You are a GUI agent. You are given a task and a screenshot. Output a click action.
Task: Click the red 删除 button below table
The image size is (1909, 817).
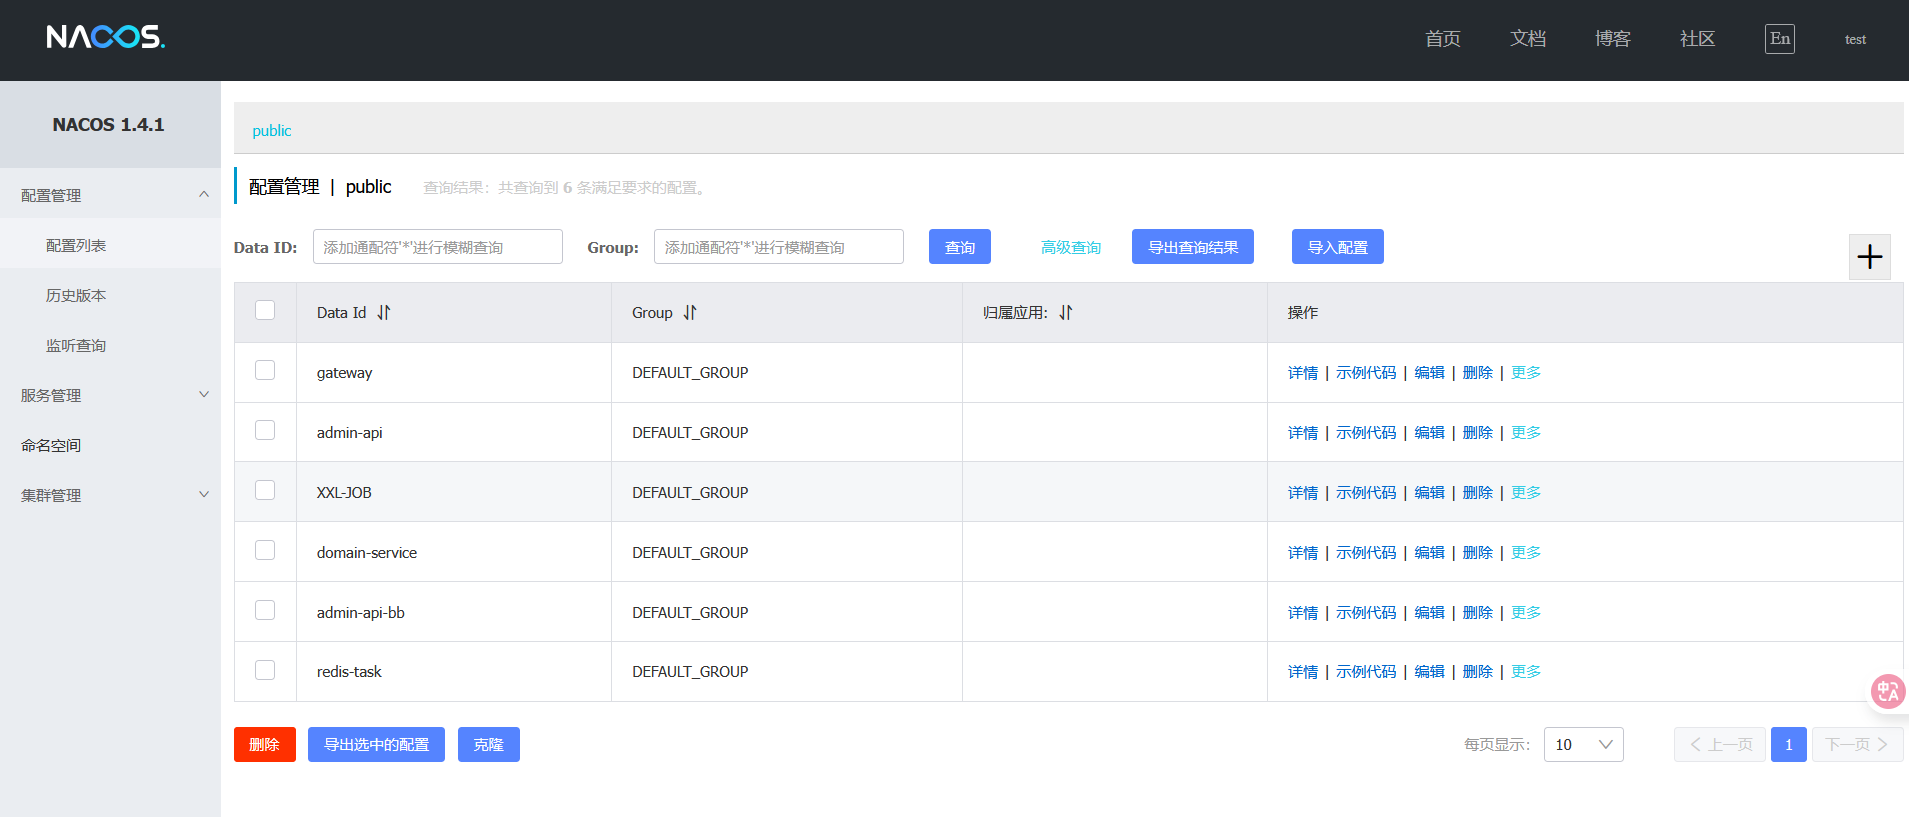pos(264,745)
